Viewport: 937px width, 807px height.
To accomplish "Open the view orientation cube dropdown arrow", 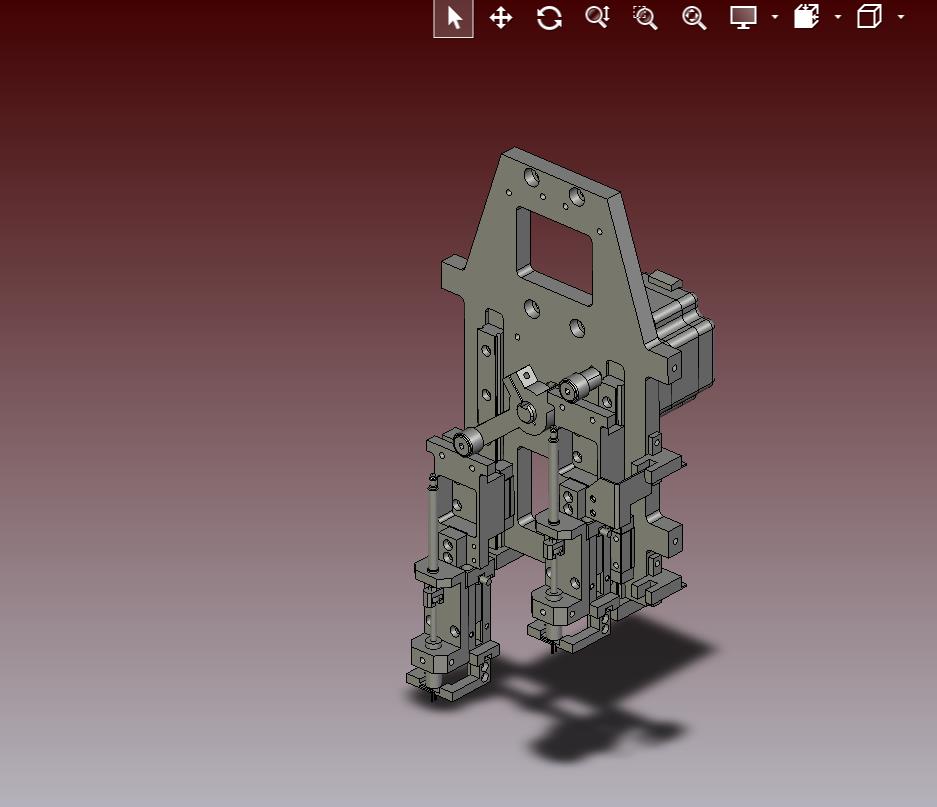I will (x=901, y=17).
